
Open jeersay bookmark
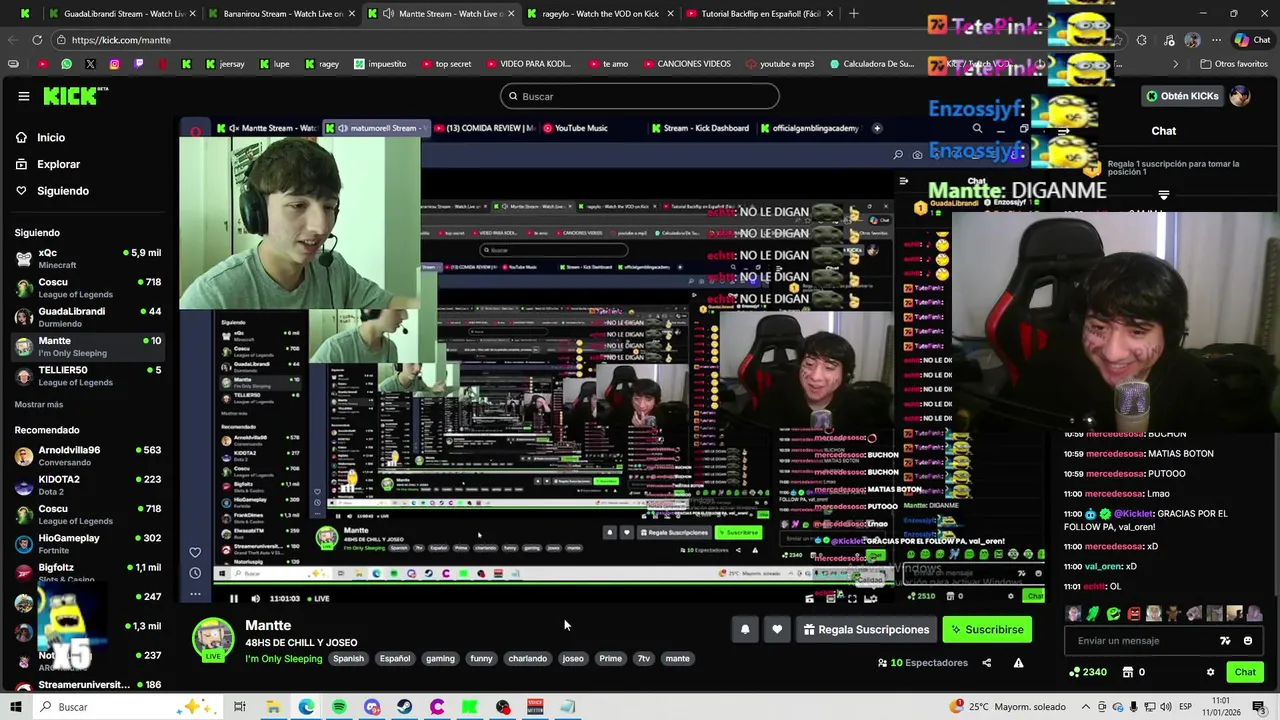click(x=224, y=64)
